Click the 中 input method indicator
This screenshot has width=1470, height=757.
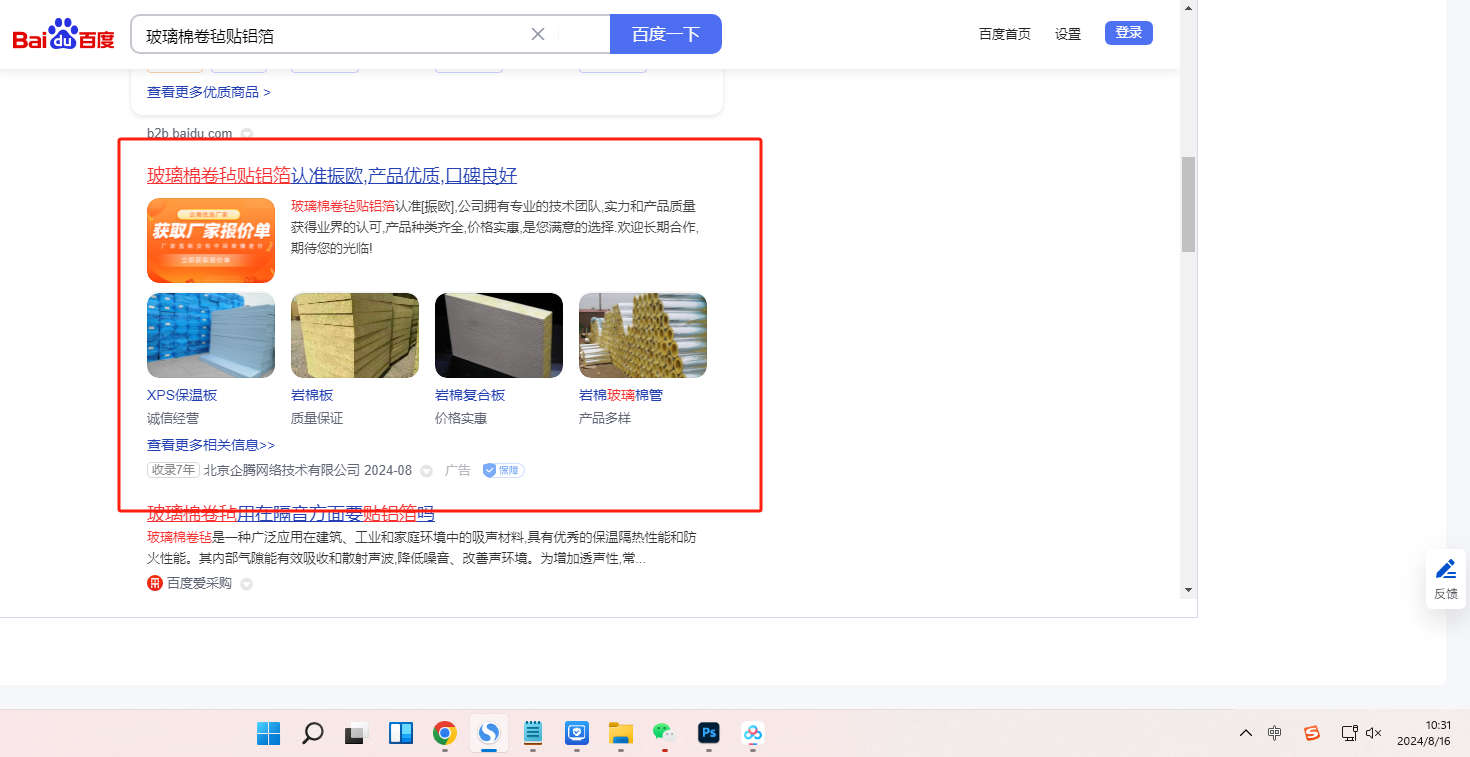[x=1274, y=733]
